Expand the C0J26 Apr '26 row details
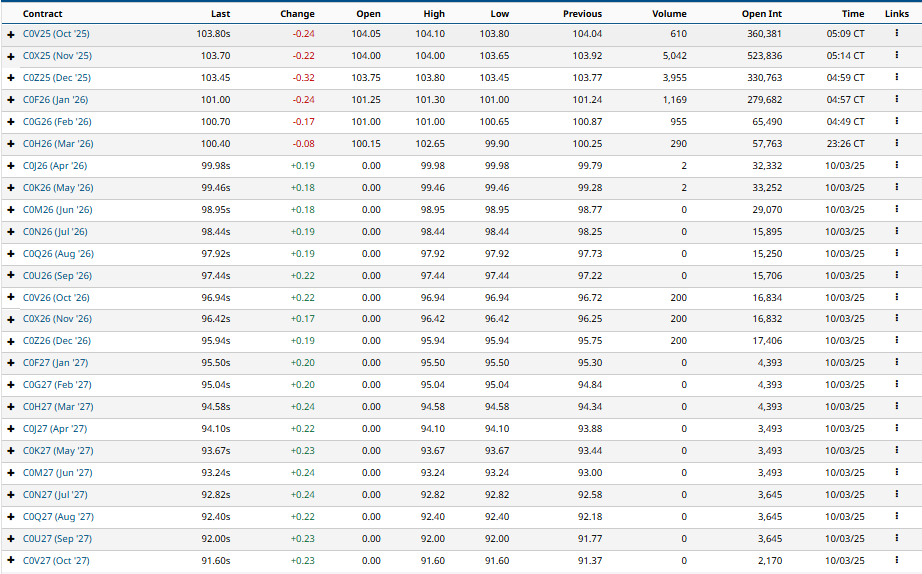Viewport: 922px width, 574px height. (x=11, y=166)
